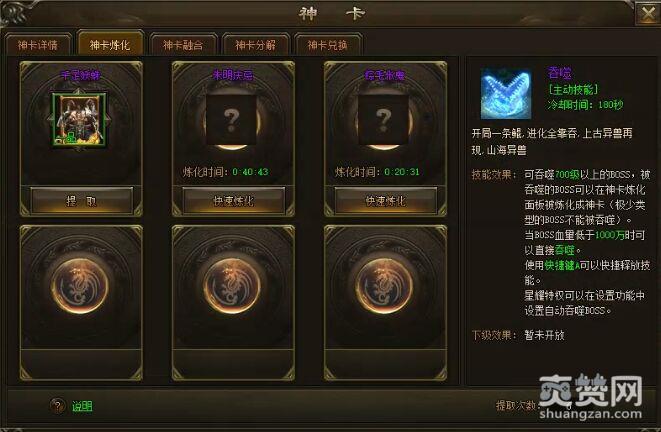Screen dimensions: 661x432
Task: Open the 说明 instructions link
Action: pos(82,406)
